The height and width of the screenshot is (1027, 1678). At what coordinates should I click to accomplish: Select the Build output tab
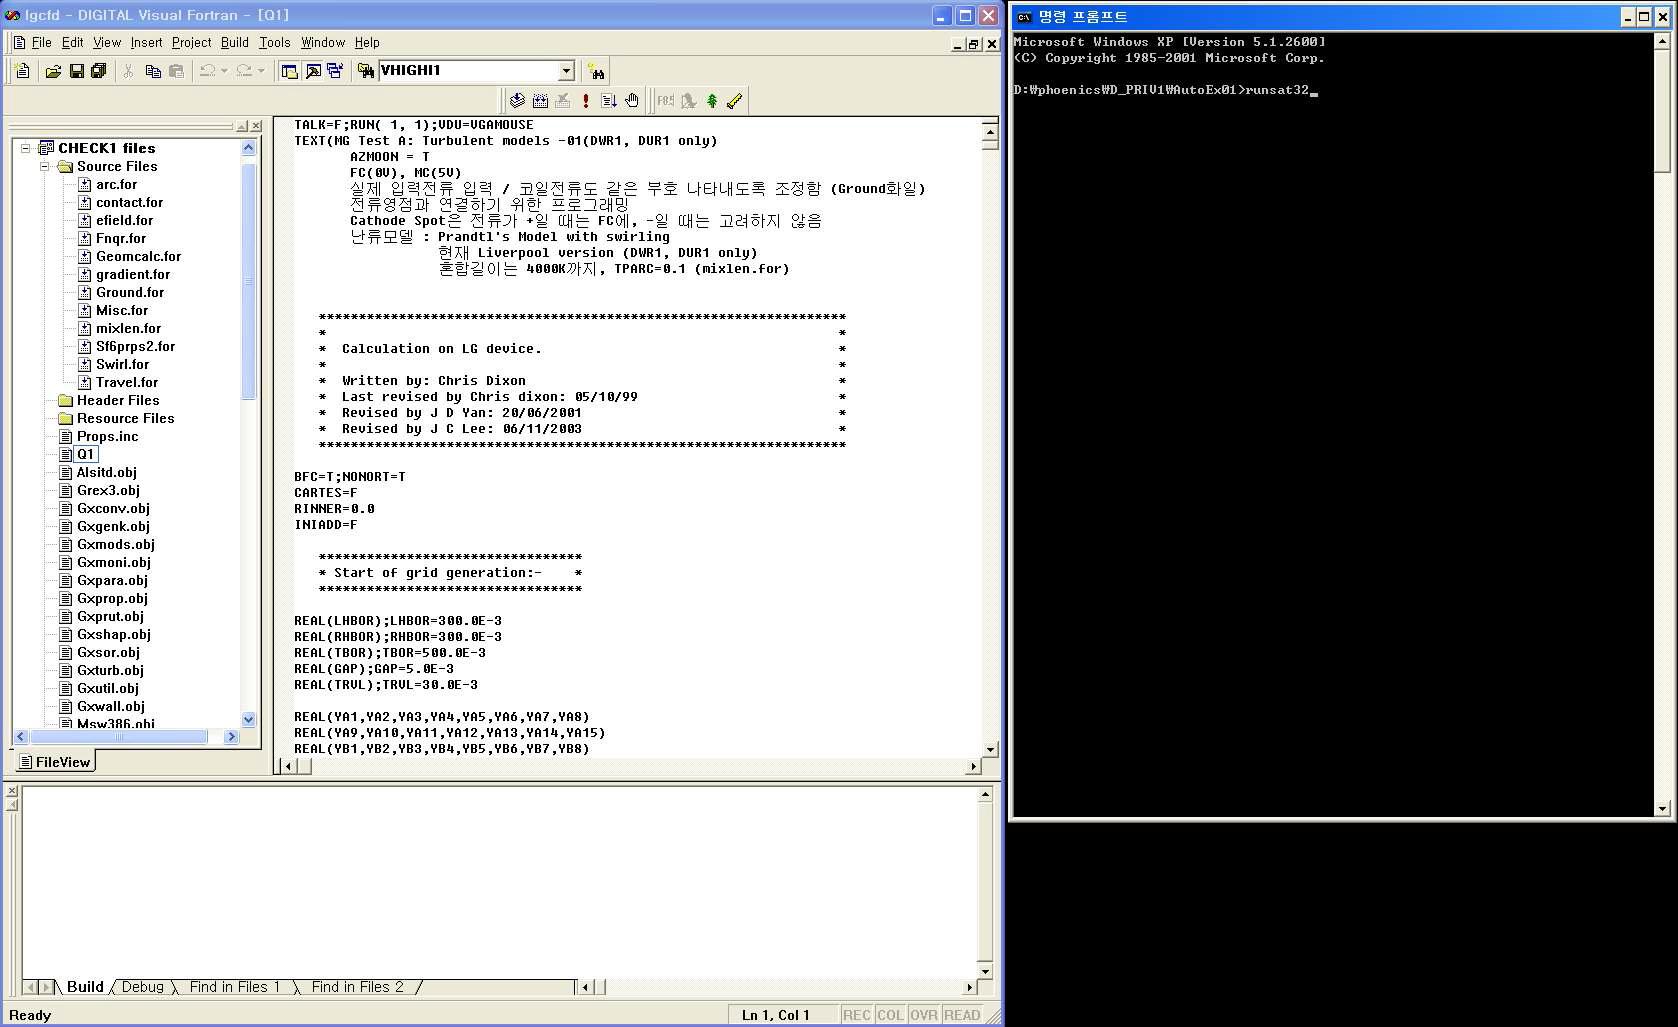point(85,987)
